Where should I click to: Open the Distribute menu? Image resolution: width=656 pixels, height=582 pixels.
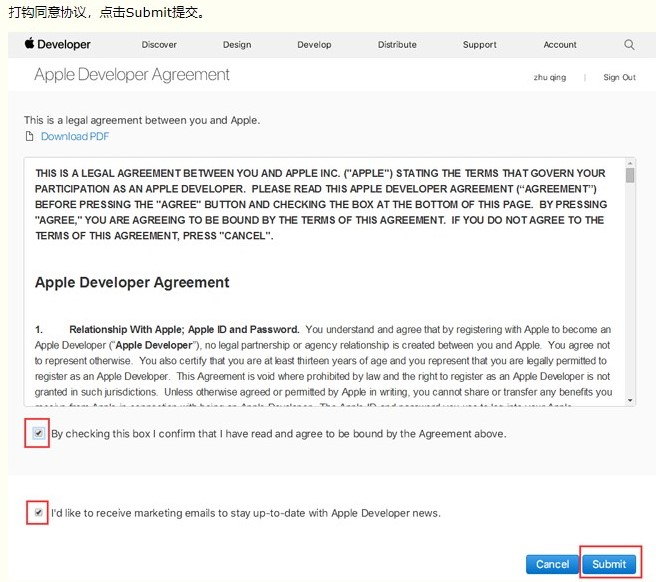tap(397, 44)
